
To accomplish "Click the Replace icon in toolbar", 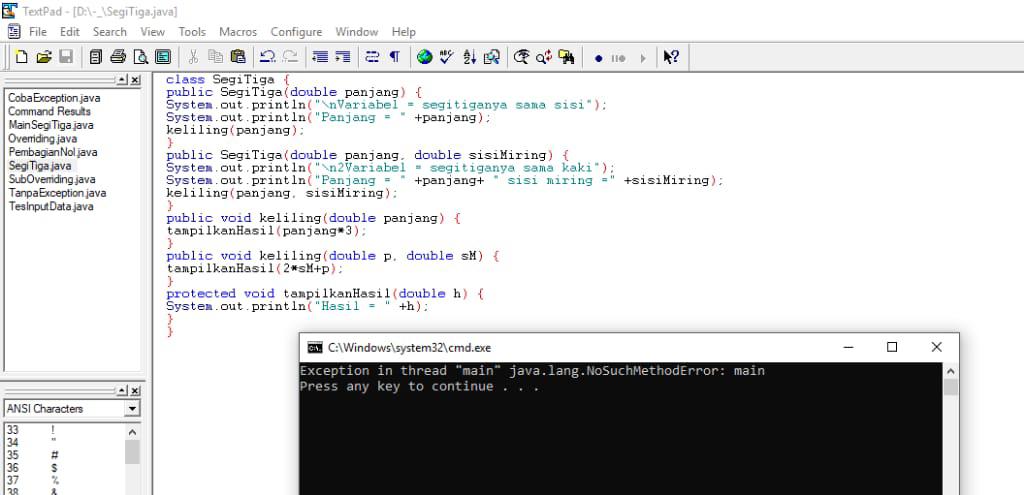I will [x=543, y=57].
